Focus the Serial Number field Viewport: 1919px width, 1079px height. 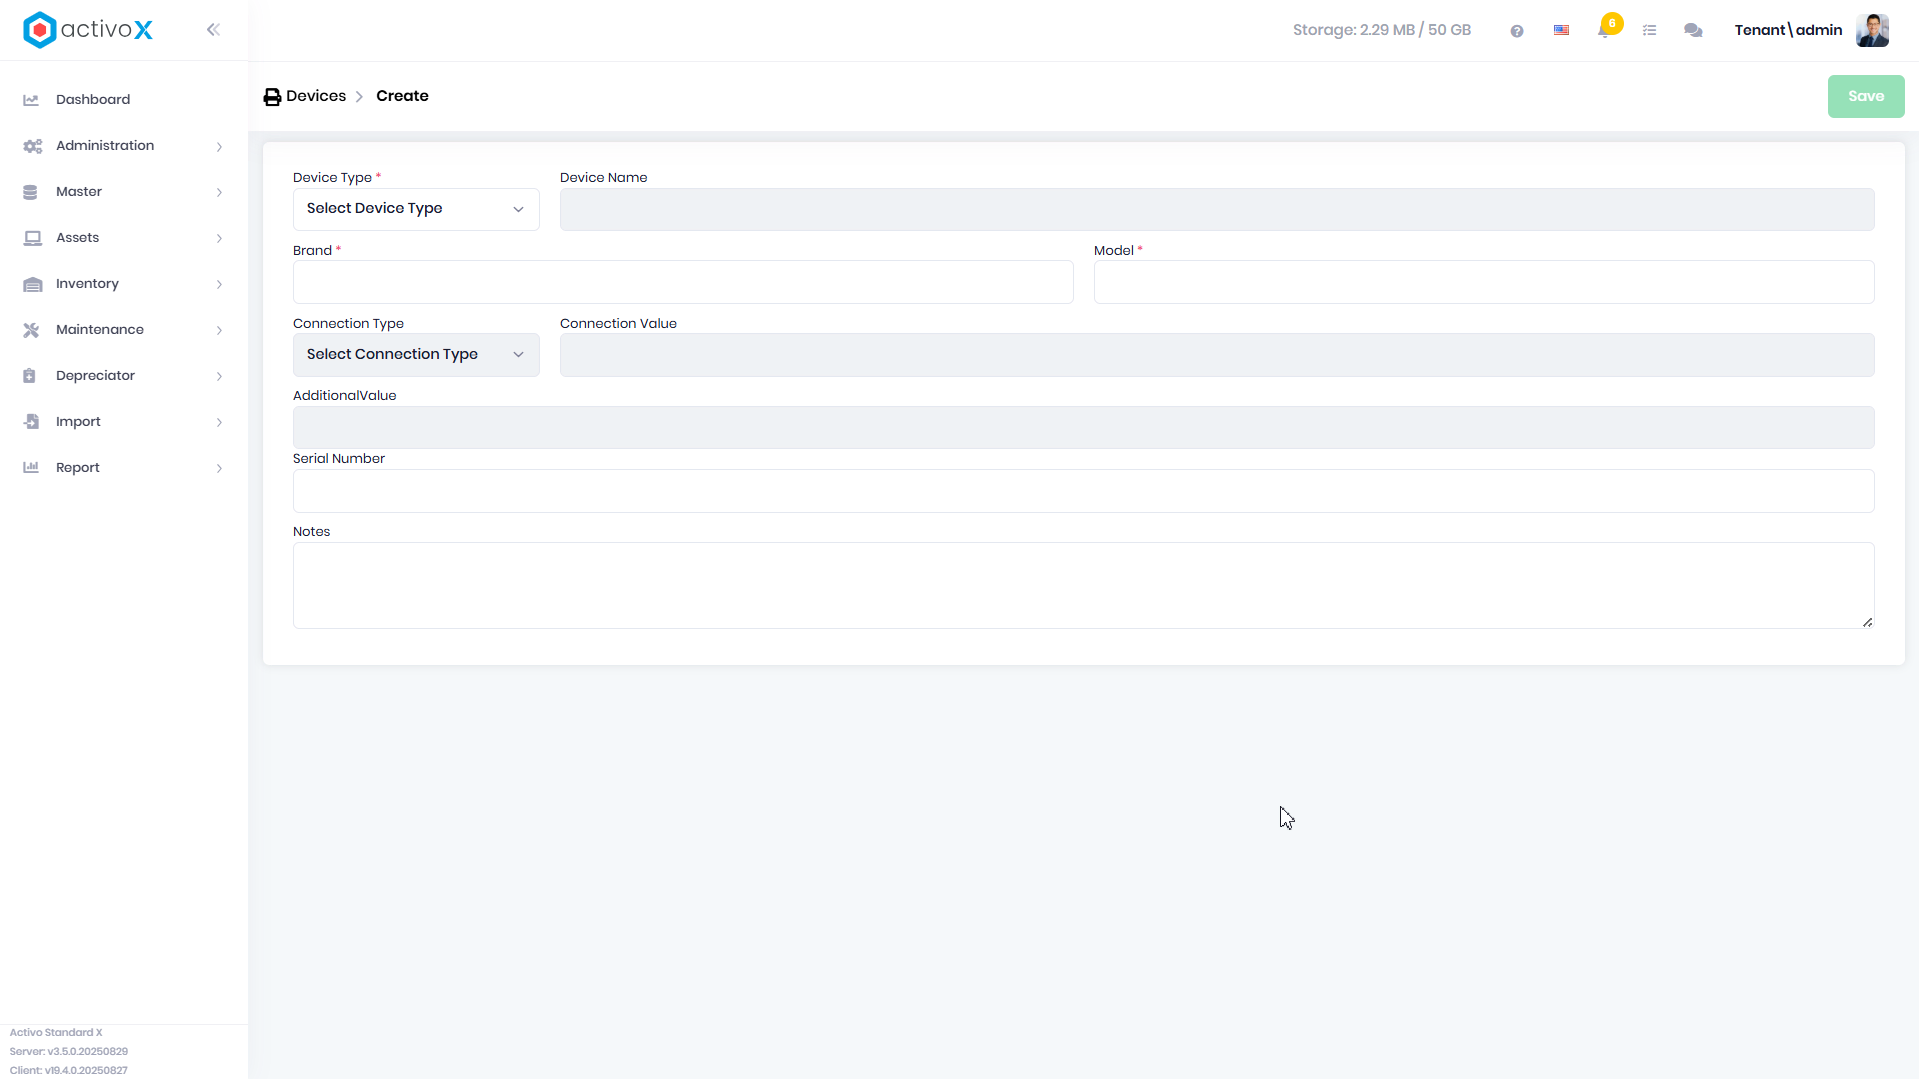pyautogui.click(x=1084, y=491)
